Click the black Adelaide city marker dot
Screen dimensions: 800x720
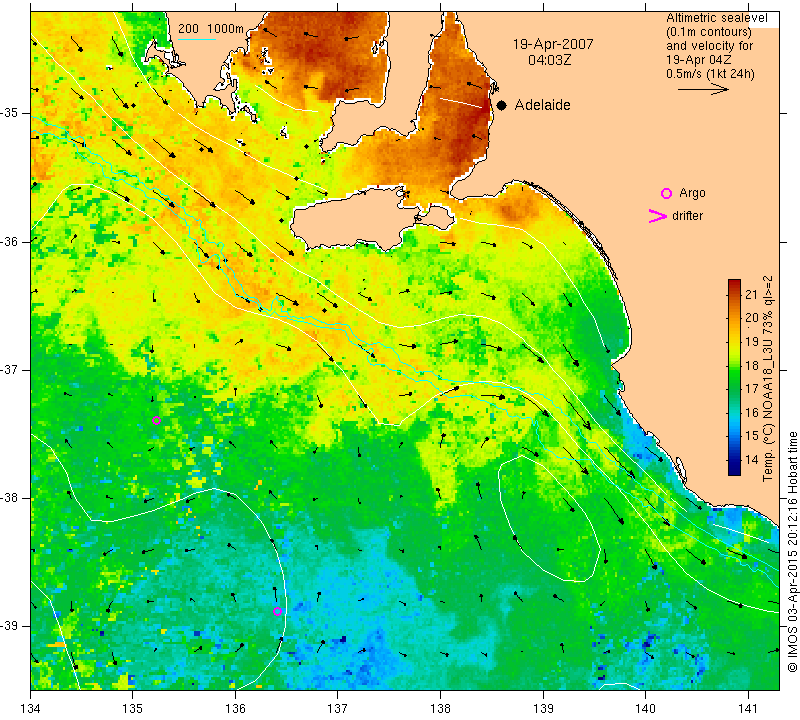tap(502, 105)
